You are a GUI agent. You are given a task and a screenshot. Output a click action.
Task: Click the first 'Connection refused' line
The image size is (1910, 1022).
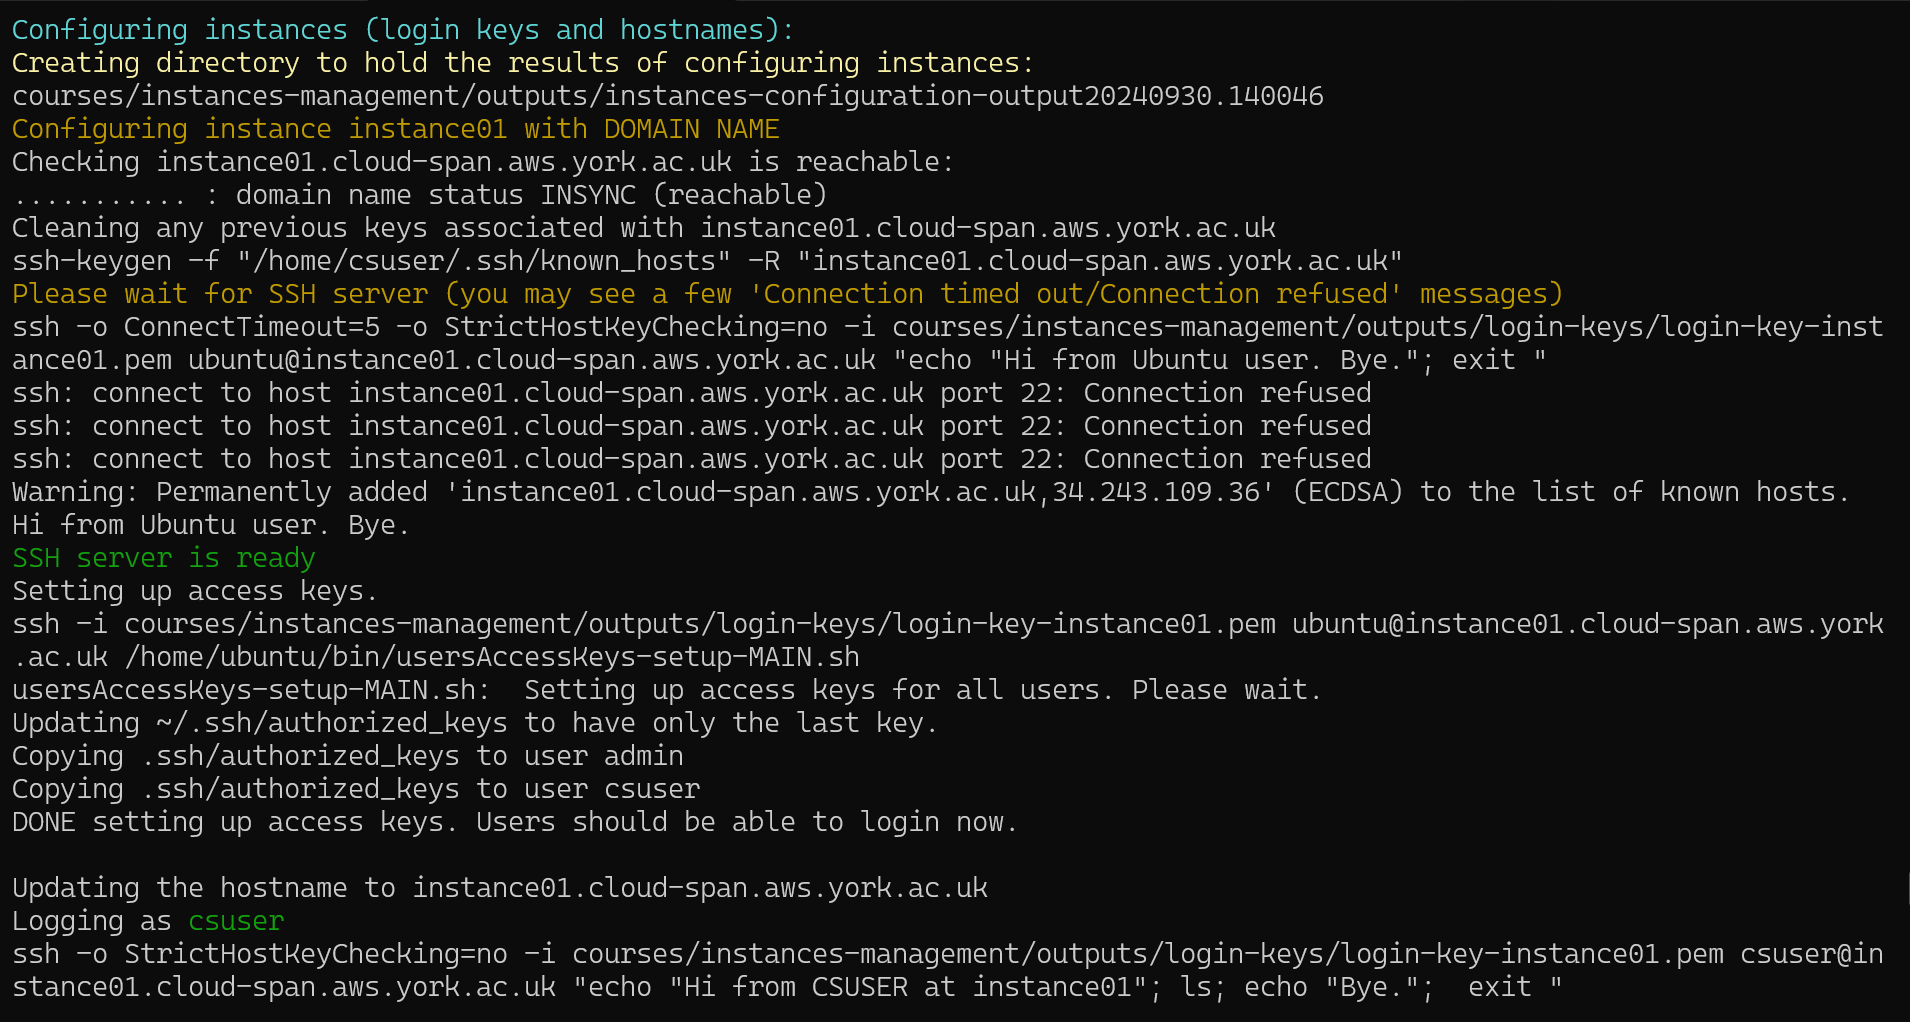click(691, 393)
